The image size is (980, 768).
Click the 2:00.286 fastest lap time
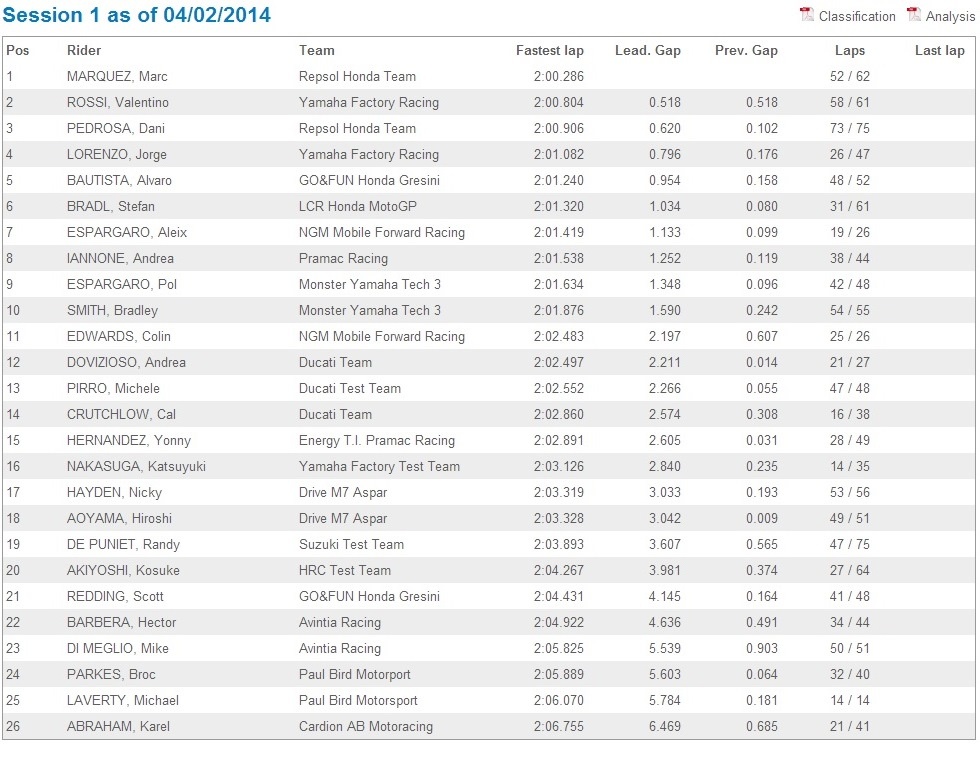click(x=558, y=76)
